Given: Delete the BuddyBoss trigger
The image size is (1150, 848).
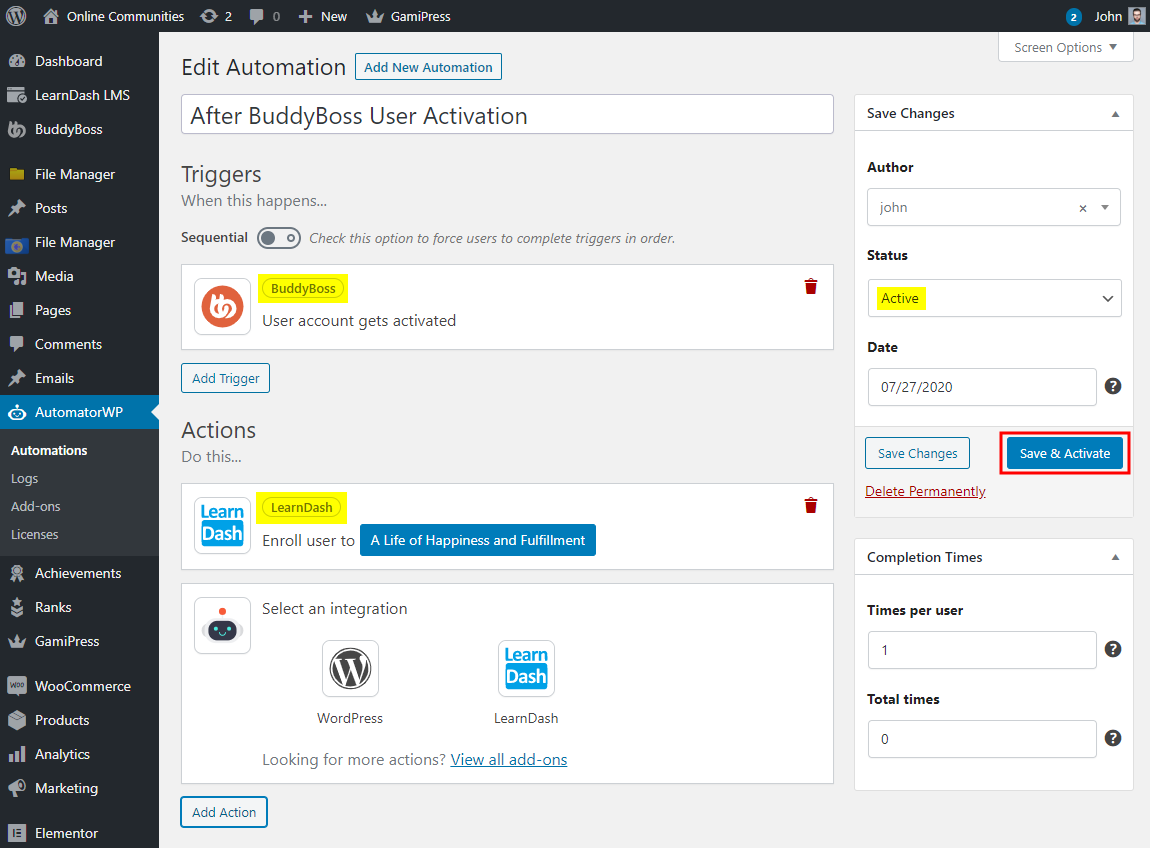Looking at the screenshot, I should (810, 286).
